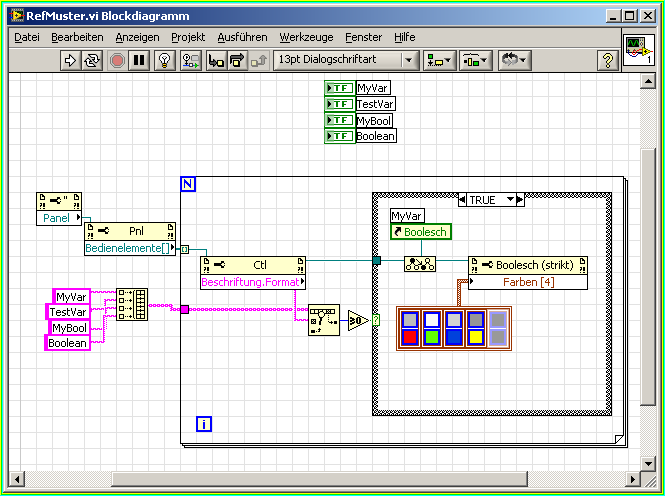Toggle Retain Wire Values button

(x=189, y=60)
